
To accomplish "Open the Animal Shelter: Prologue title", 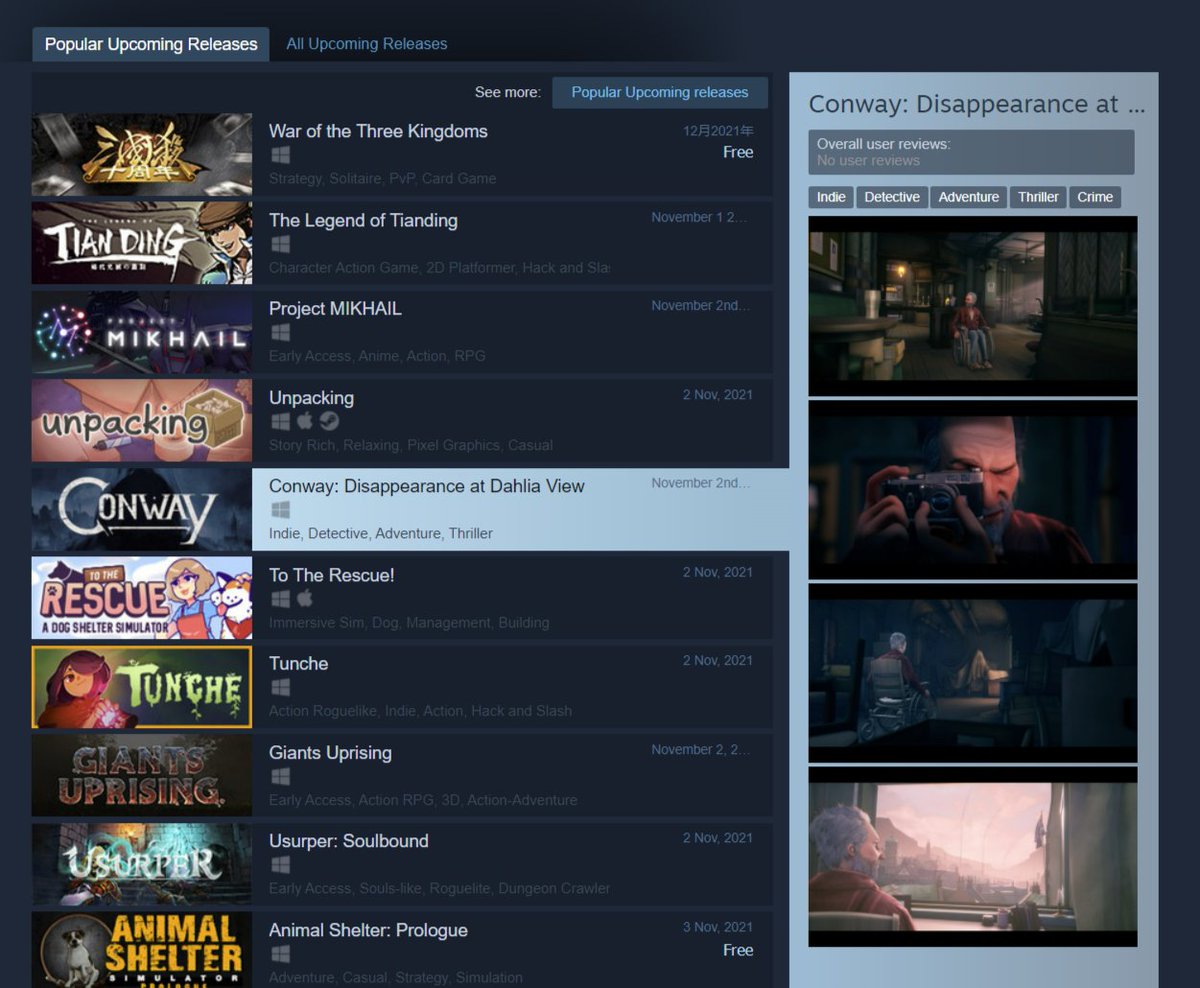I will click(x=368, y=930).
